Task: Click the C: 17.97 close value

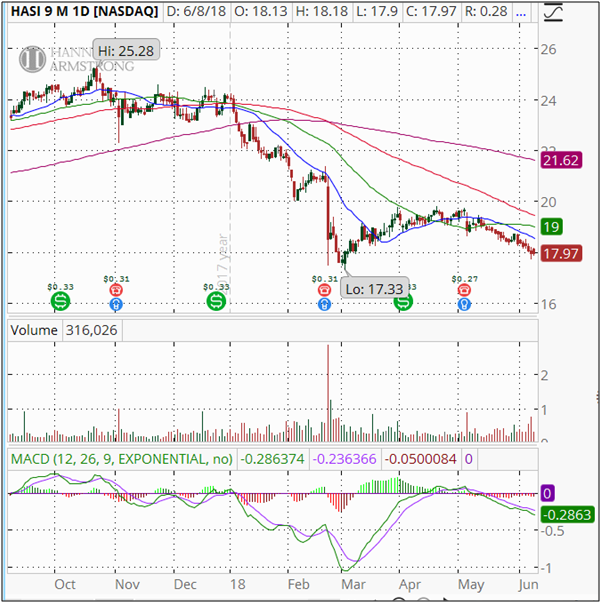Action: pyautogui.click(x=431, y=12)
